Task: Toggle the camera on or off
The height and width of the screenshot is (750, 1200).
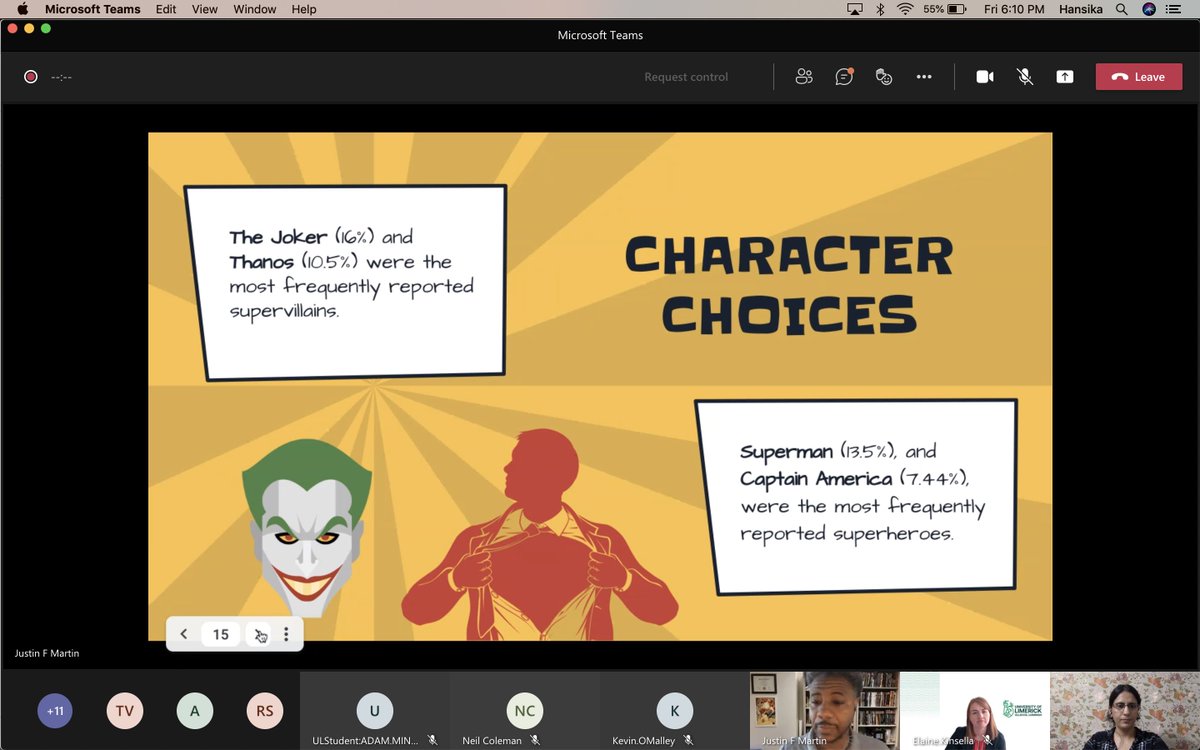Action: (x=985, y=77)
